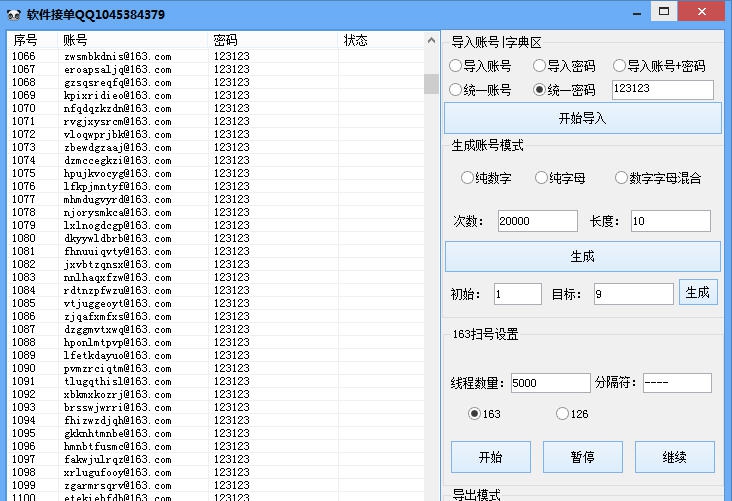Focus the 目标 input field
Viewport: 732px width, 501px height.
[x=633, y=294]
